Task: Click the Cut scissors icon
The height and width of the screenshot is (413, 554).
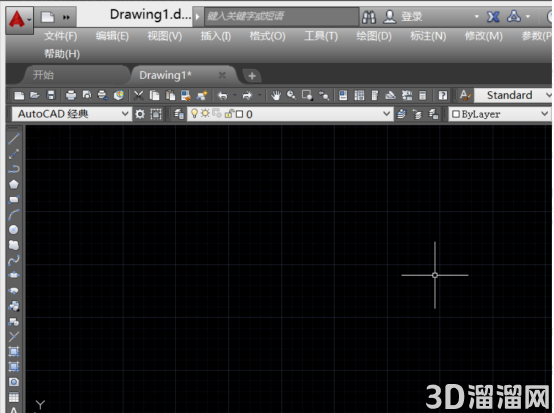Action: [138, 95]
